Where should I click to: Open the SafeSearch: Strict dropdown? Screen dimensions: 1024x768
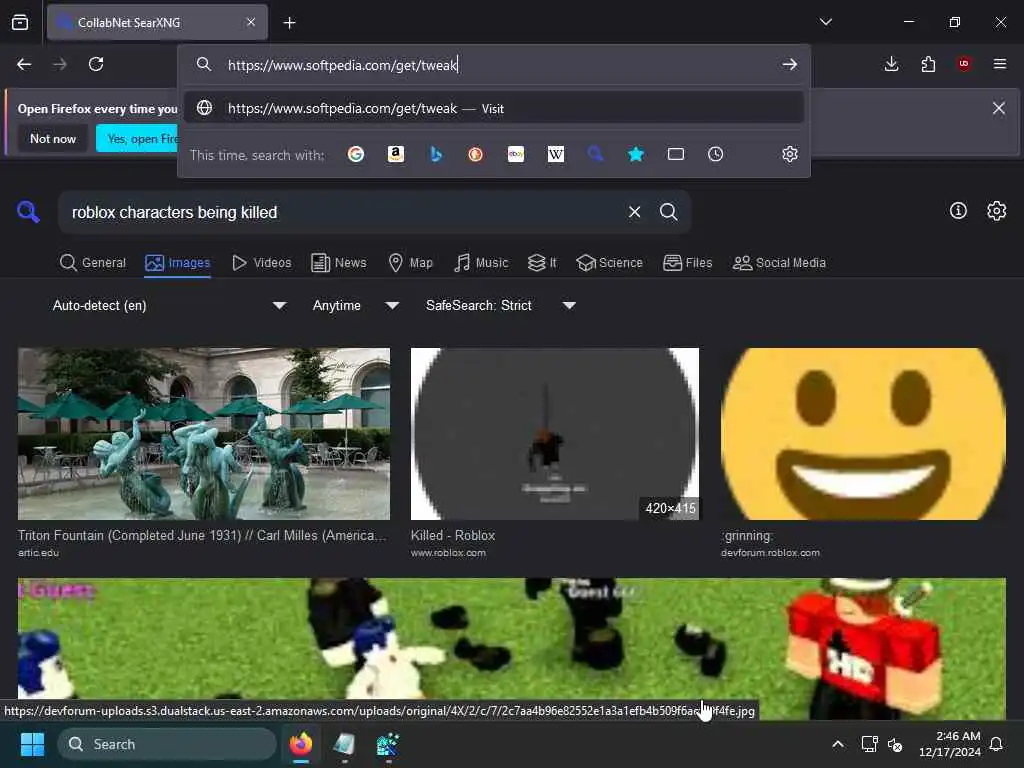500,305
